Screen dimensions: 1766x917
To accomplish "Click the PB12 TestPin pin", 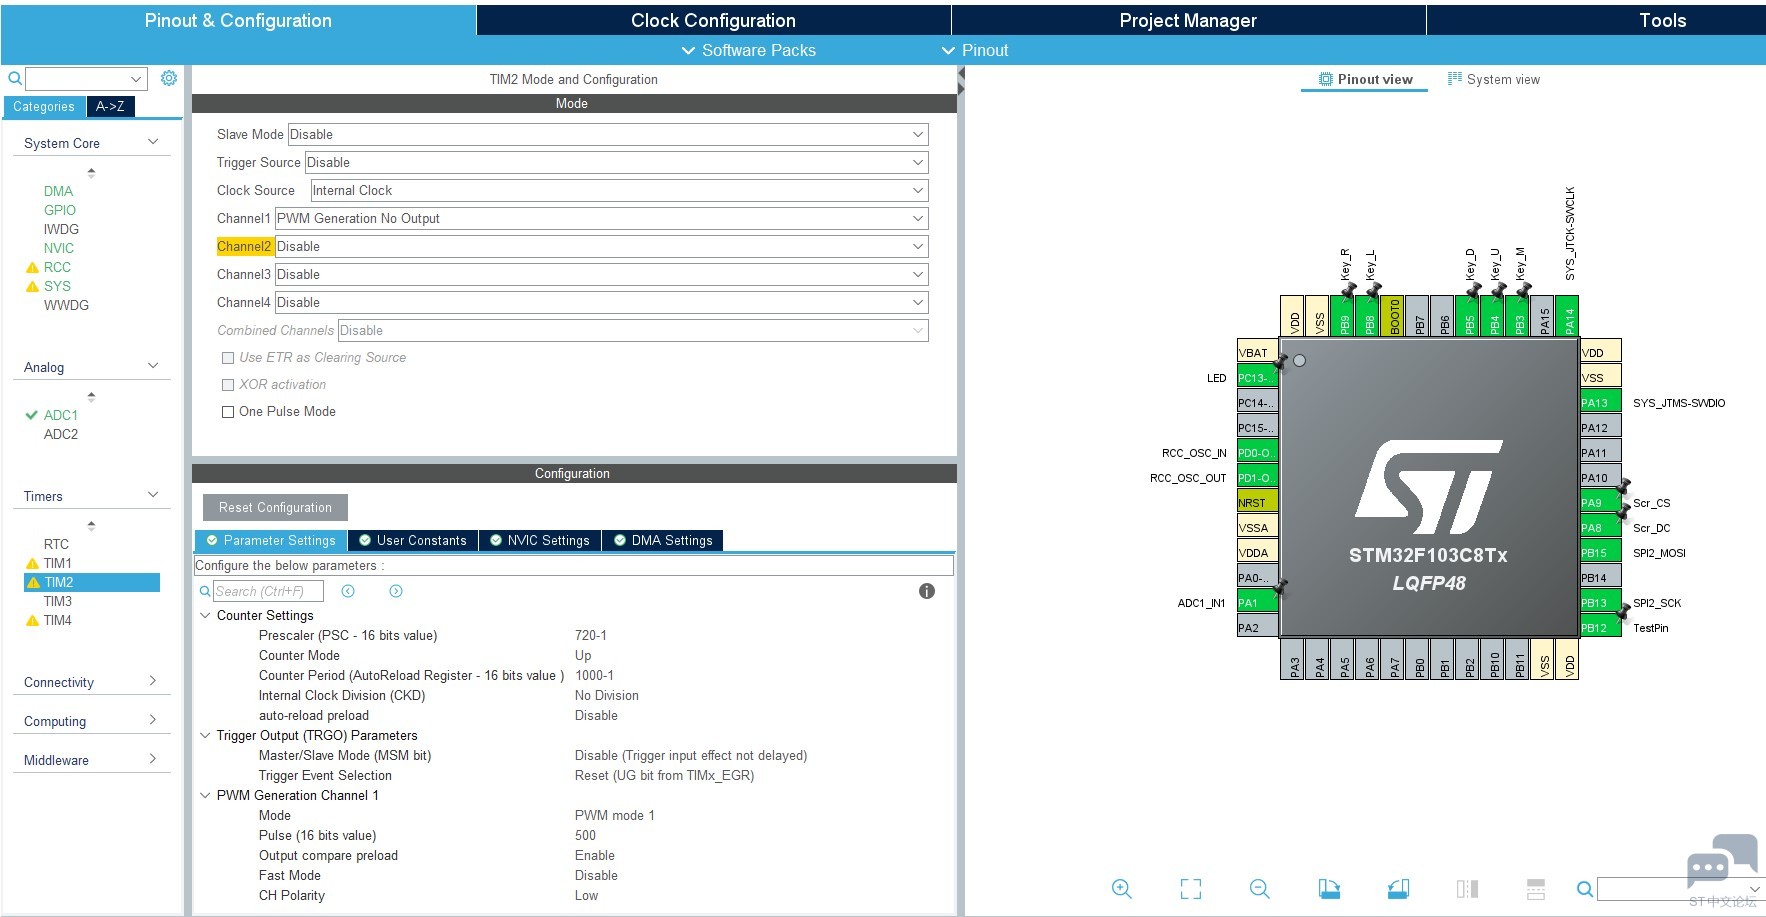I will click(x=1600, y=627).
